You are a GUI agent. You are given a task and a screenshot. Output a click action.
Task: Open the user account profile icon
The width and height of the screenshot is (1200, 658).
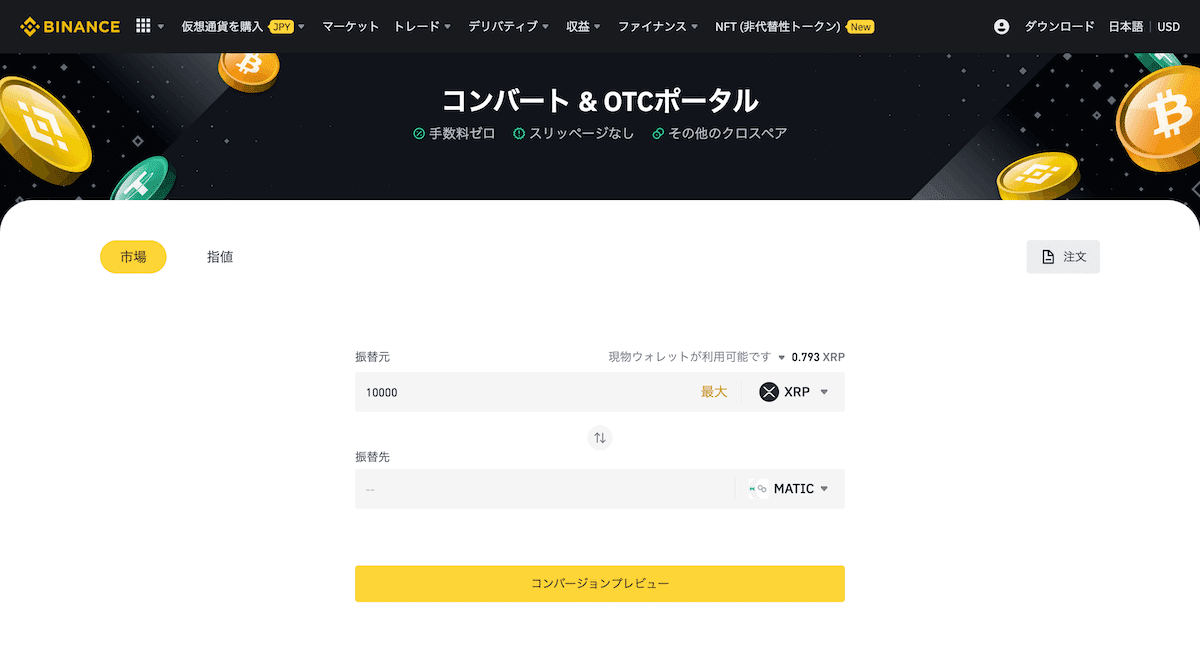(x=1002, y=27)
